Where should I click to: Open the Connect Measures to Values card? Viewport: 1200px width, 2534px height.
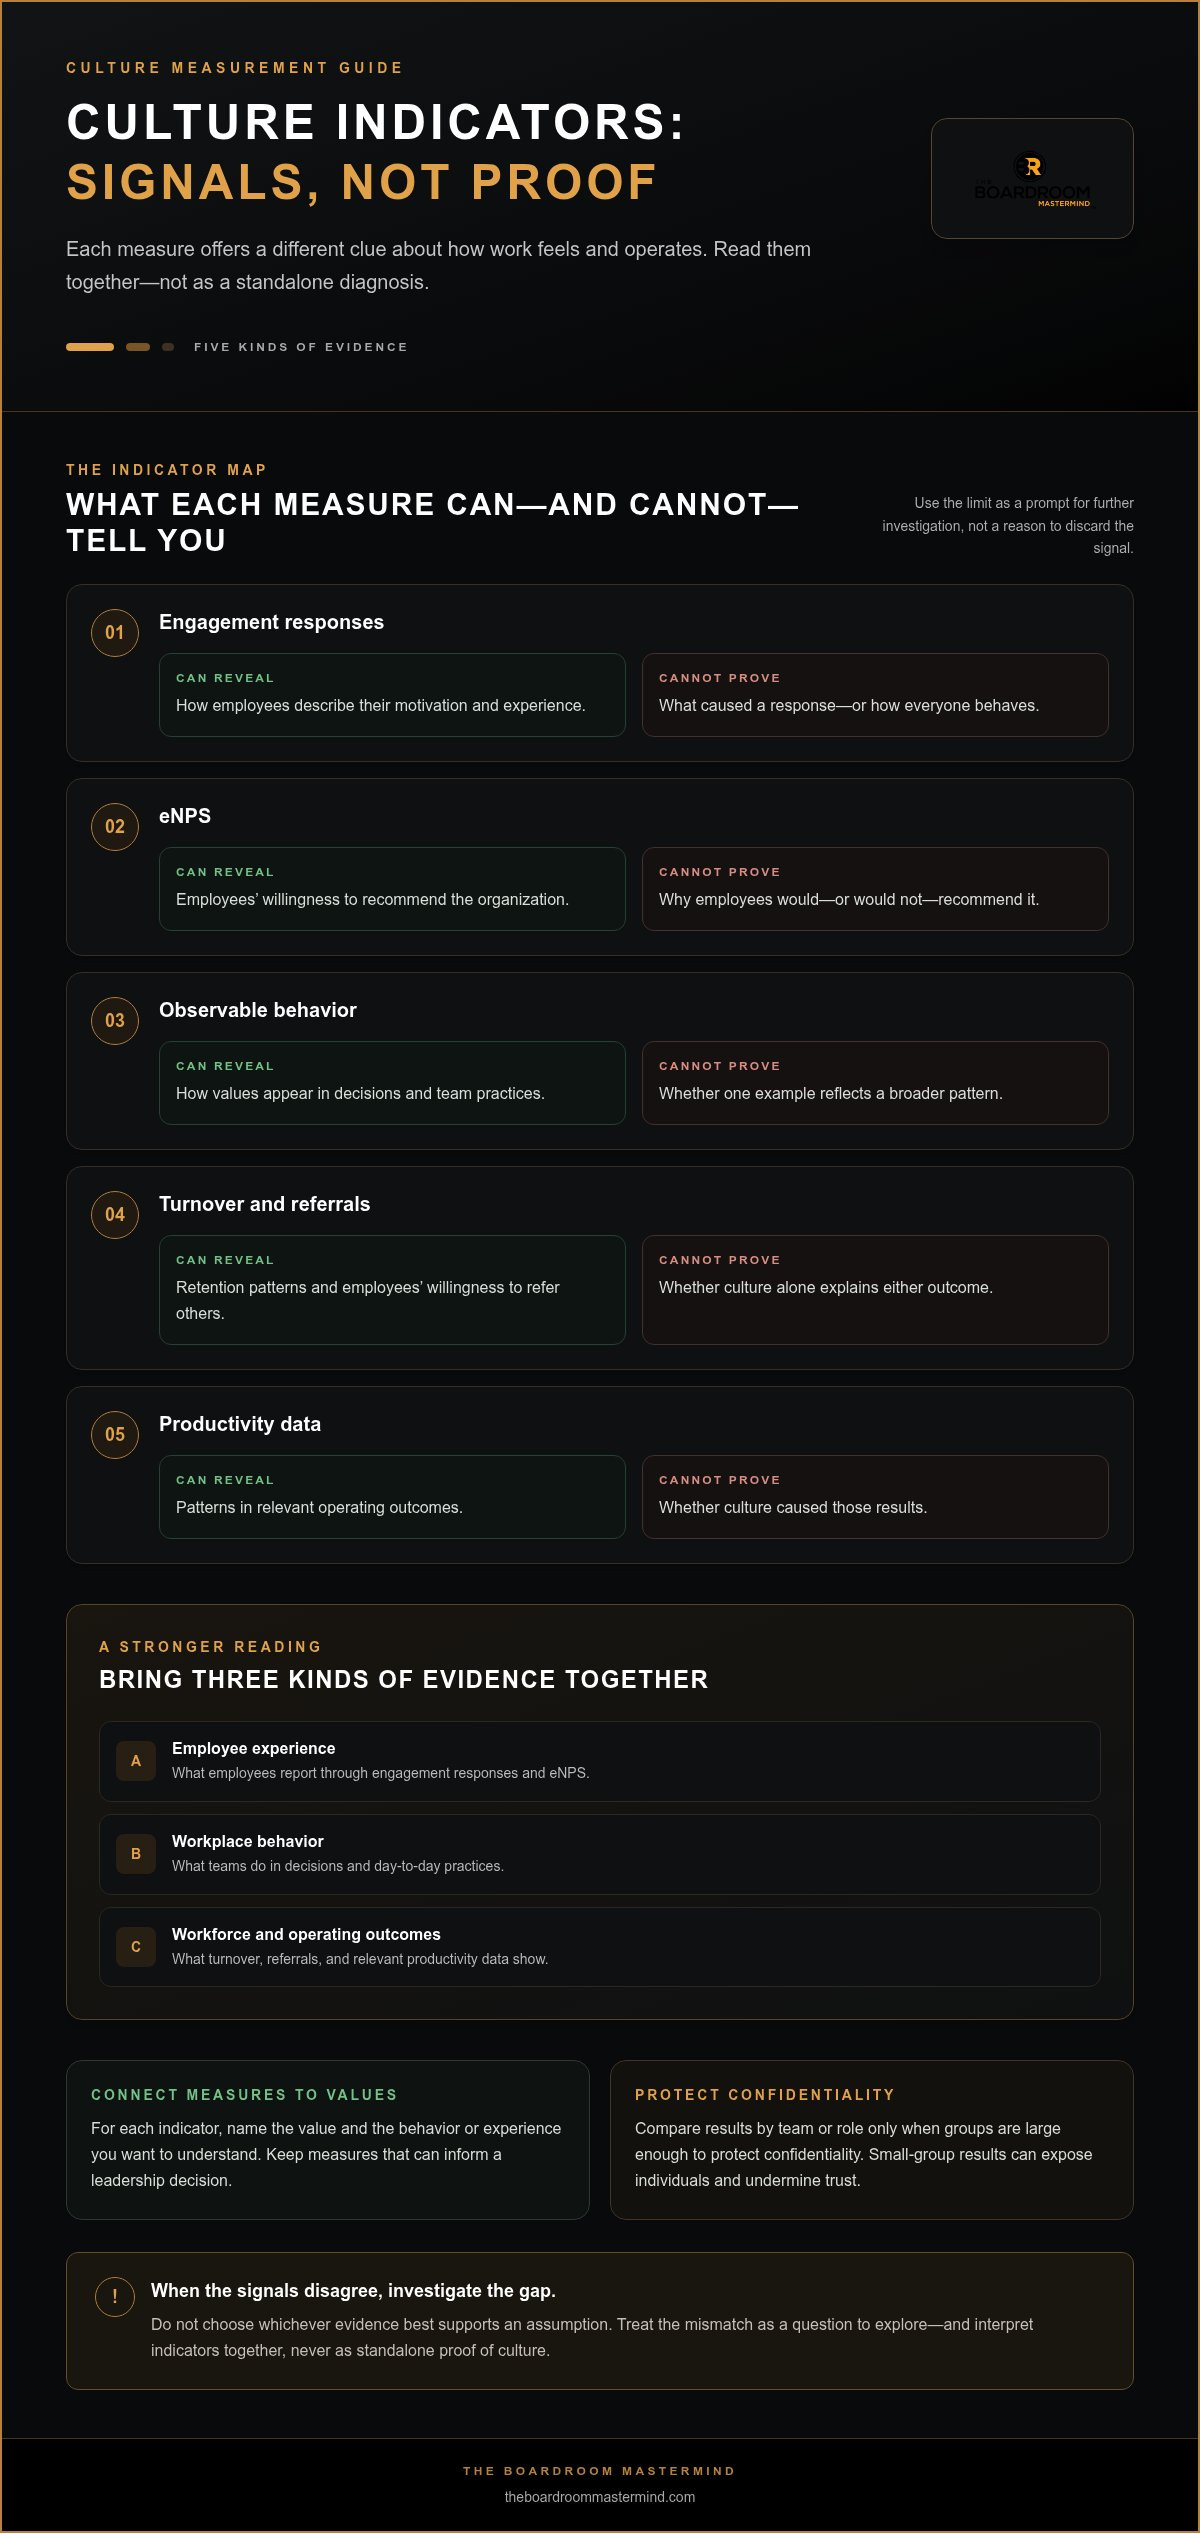tap(328, 2140)
